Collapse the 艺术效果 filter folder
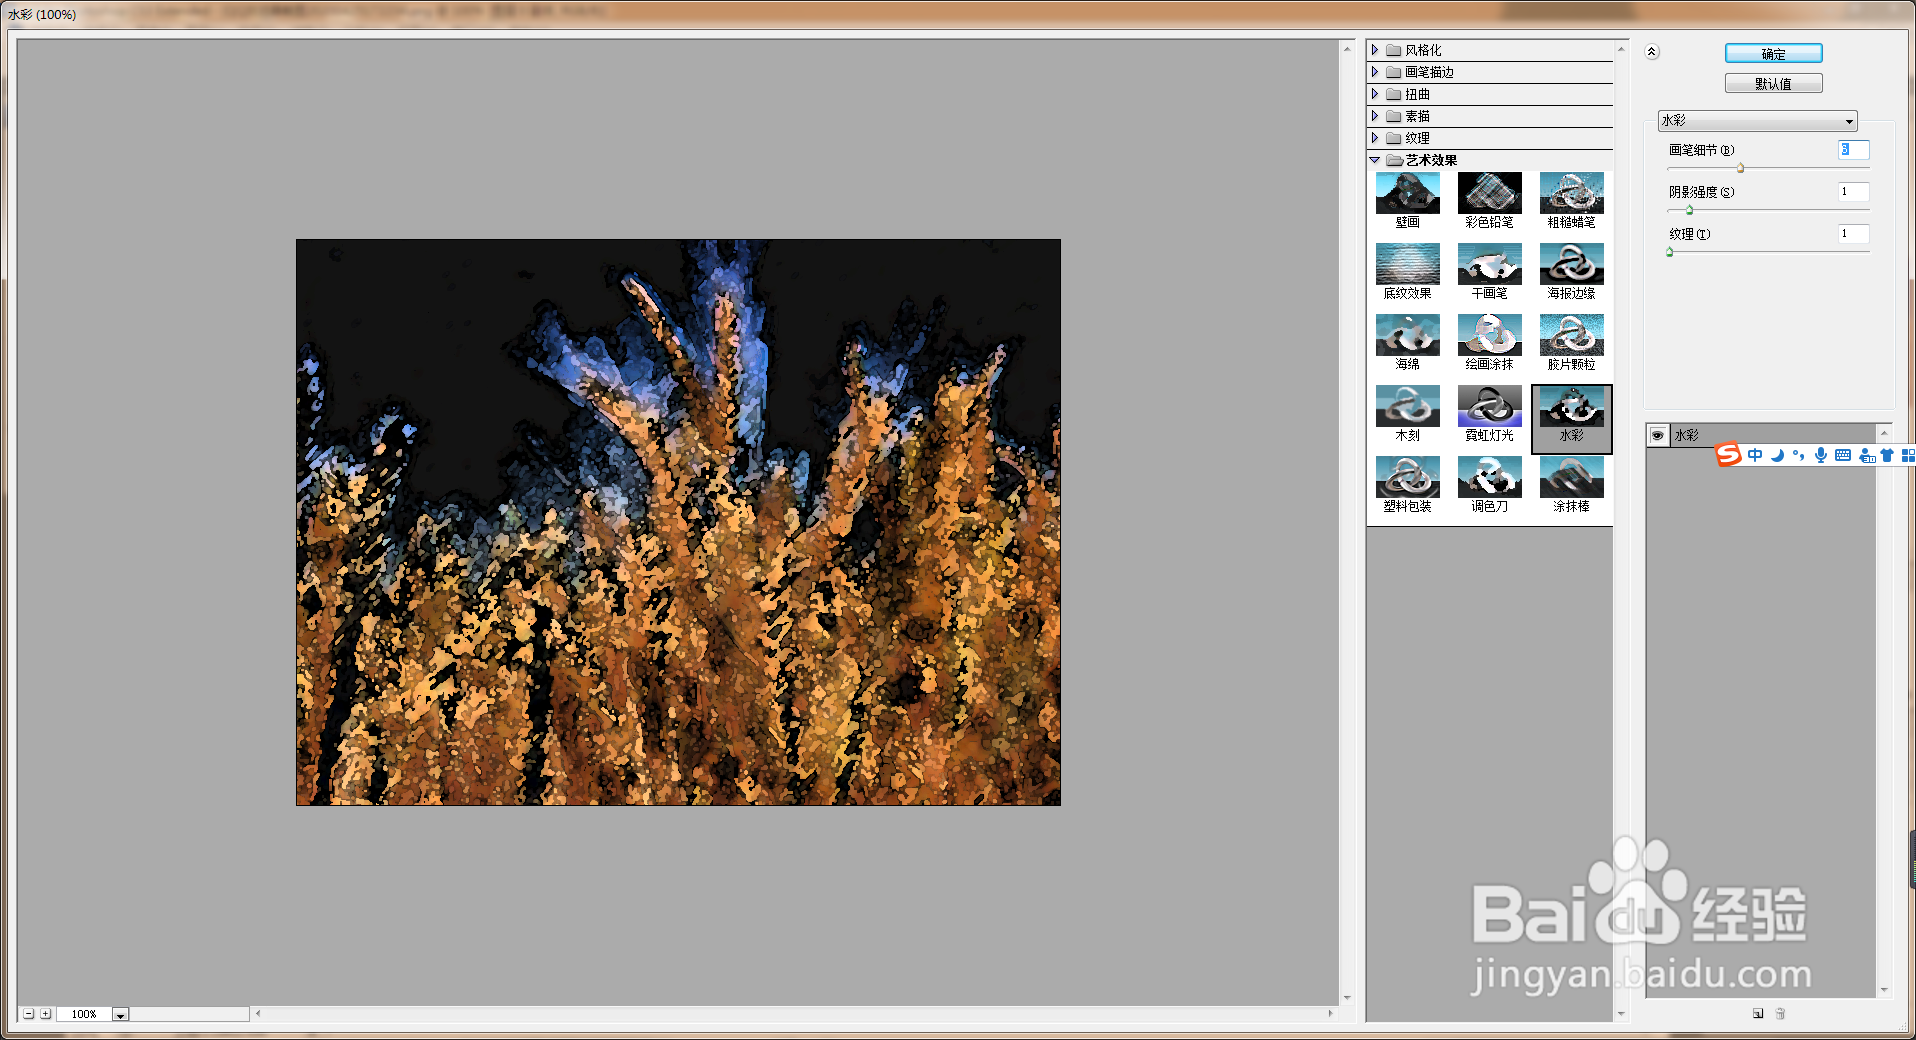The width and height of the screenshot is (1916, 1040). coord(1375,160)
